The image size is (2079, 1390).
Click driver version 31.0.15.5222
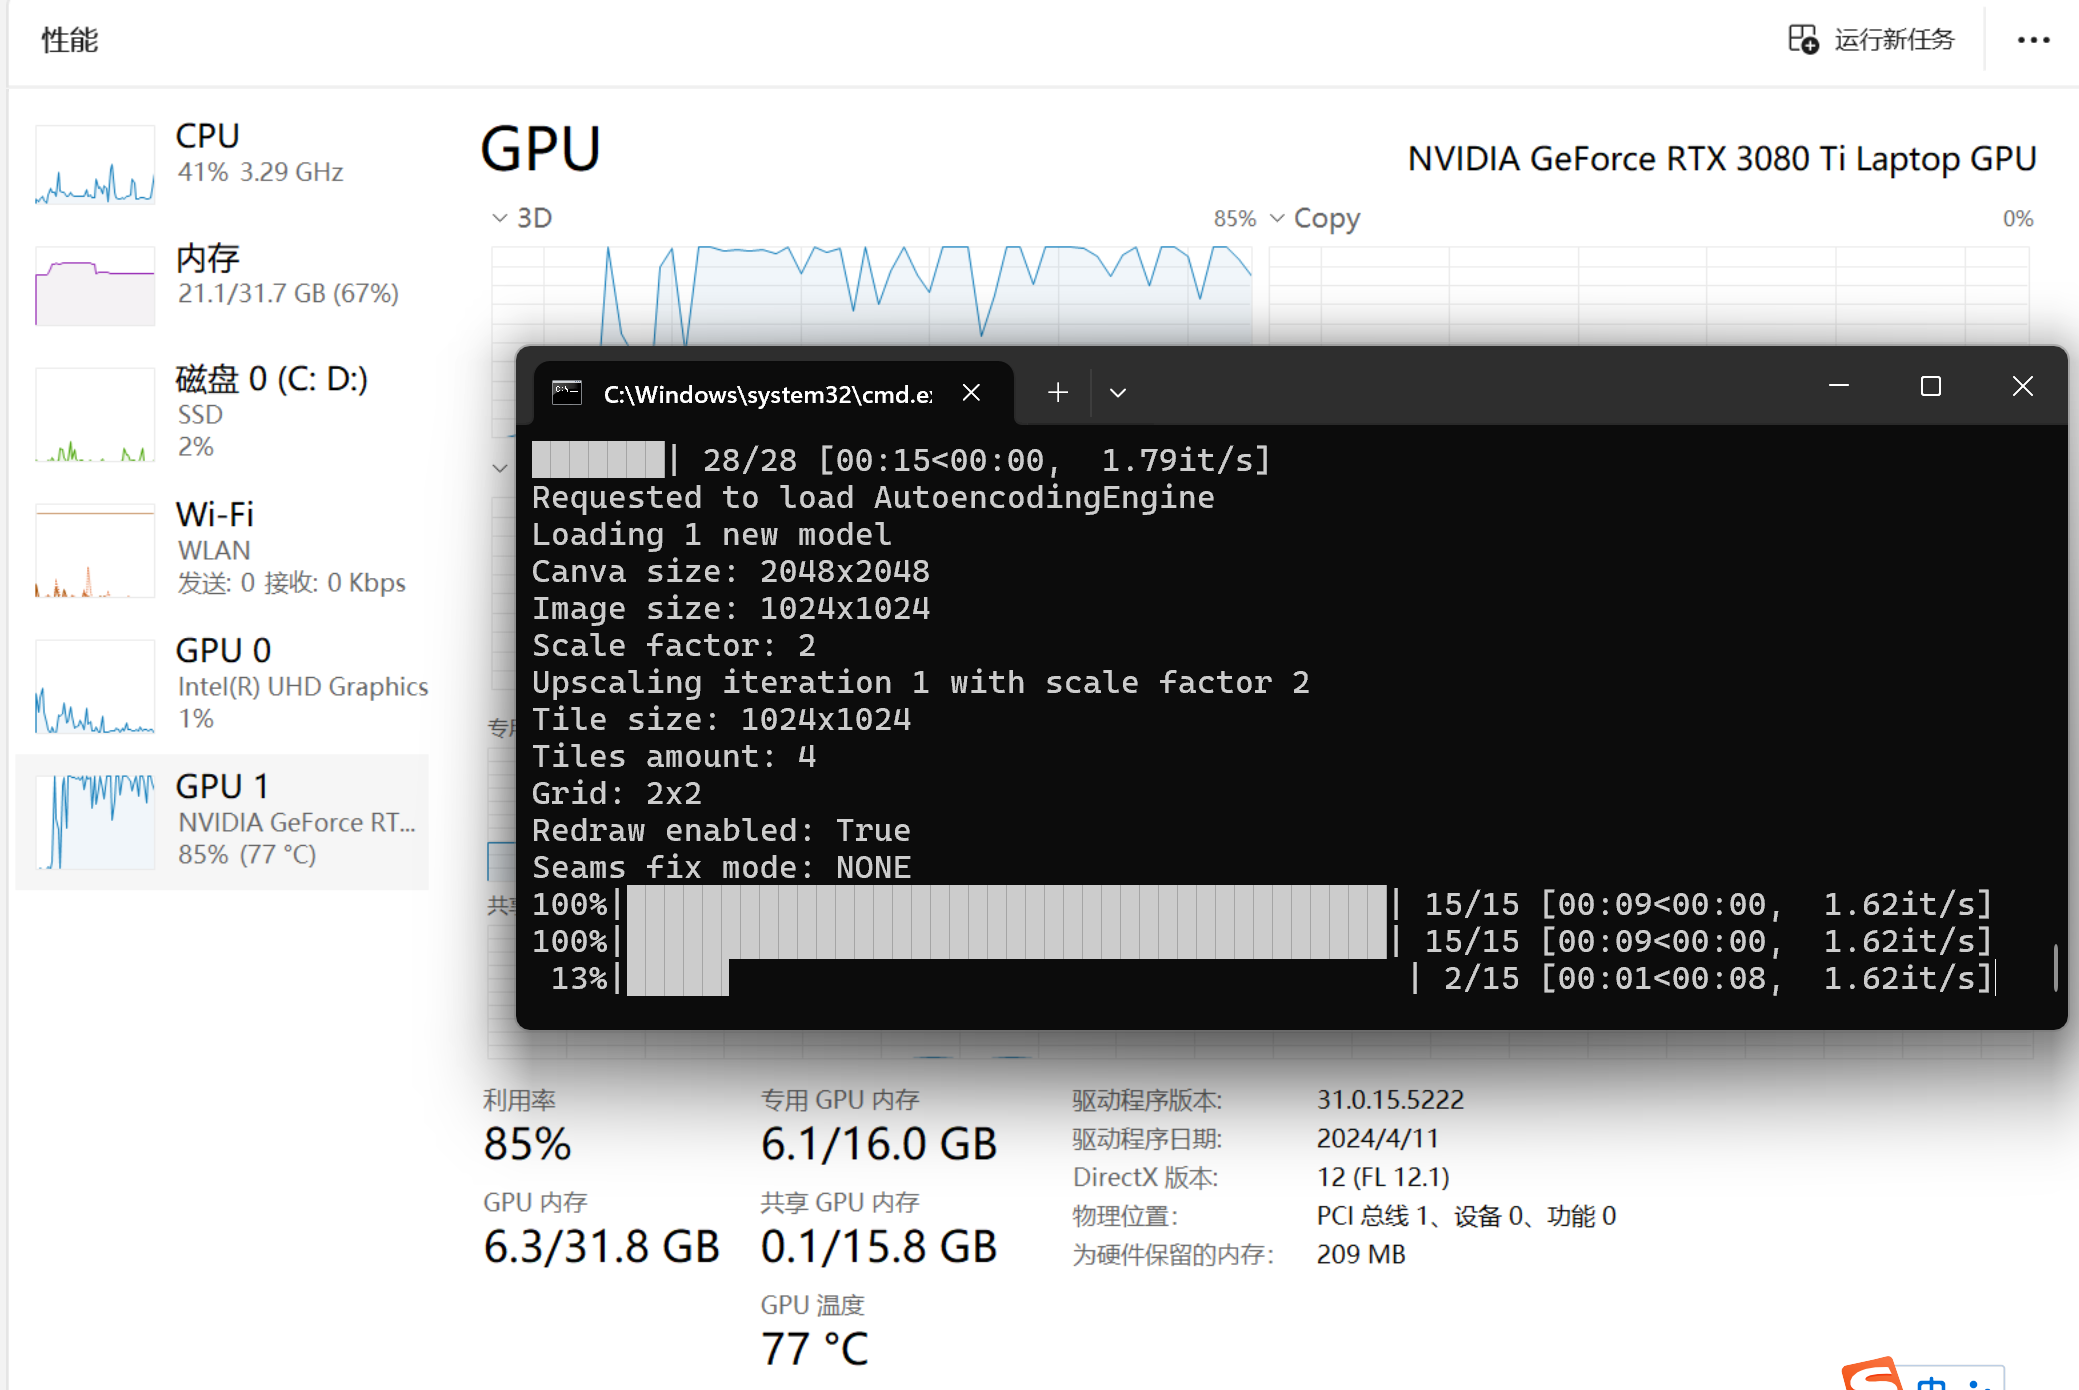pyautogui.click(x=1390, y=1100)
